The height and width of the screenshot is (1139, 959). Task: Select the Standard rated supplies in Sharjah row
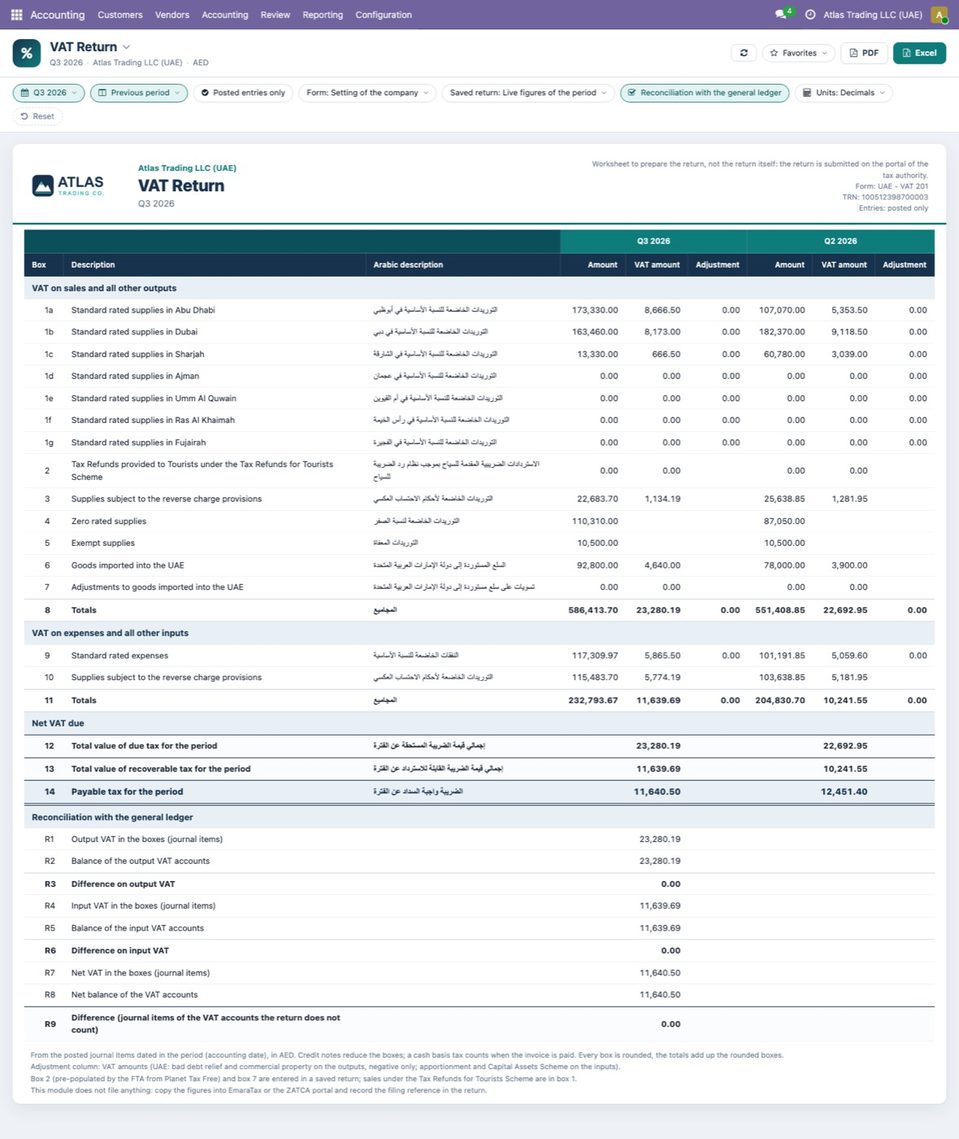(480, 354)
